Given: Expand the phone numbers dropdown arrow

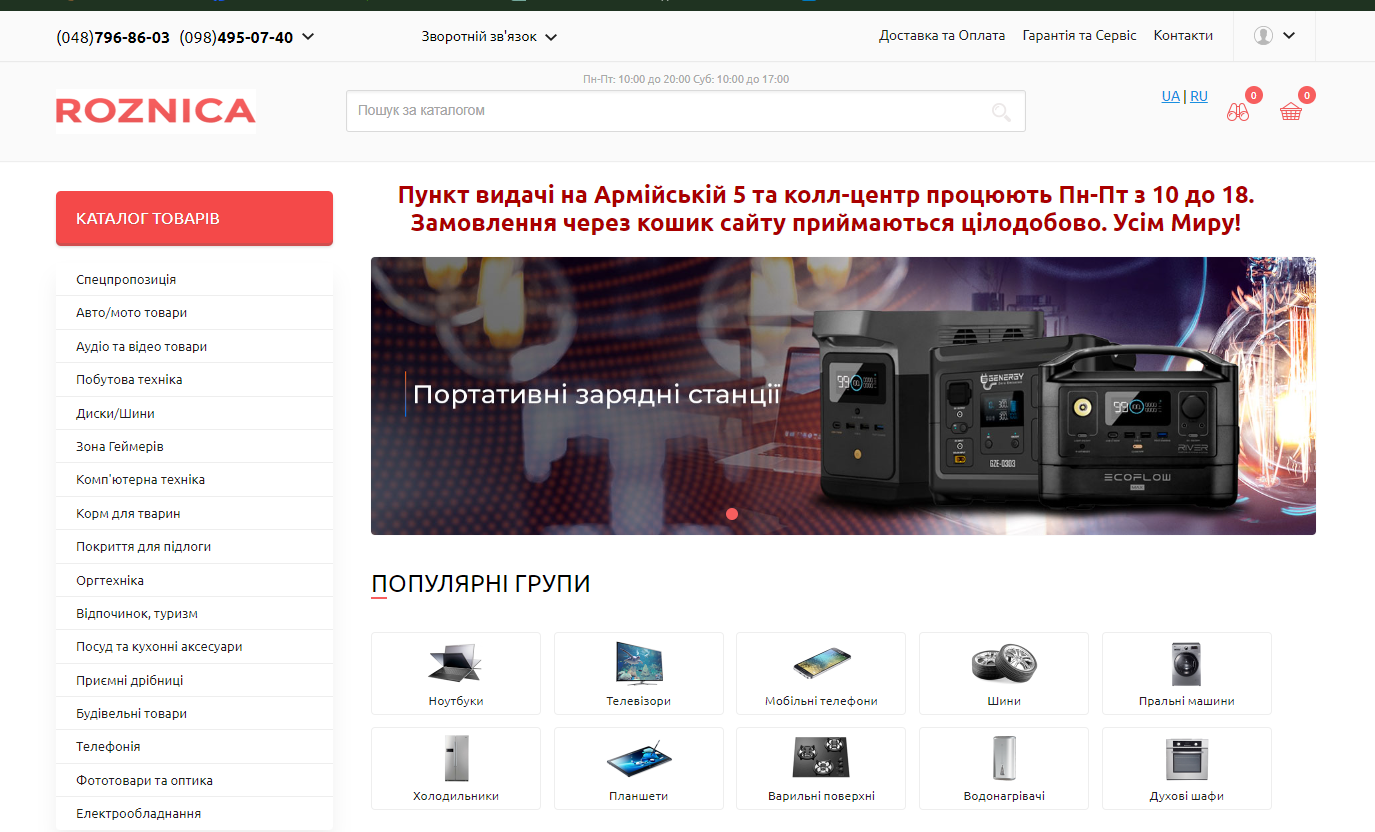Looking at the screenshot, I should (x=308, y=37).
